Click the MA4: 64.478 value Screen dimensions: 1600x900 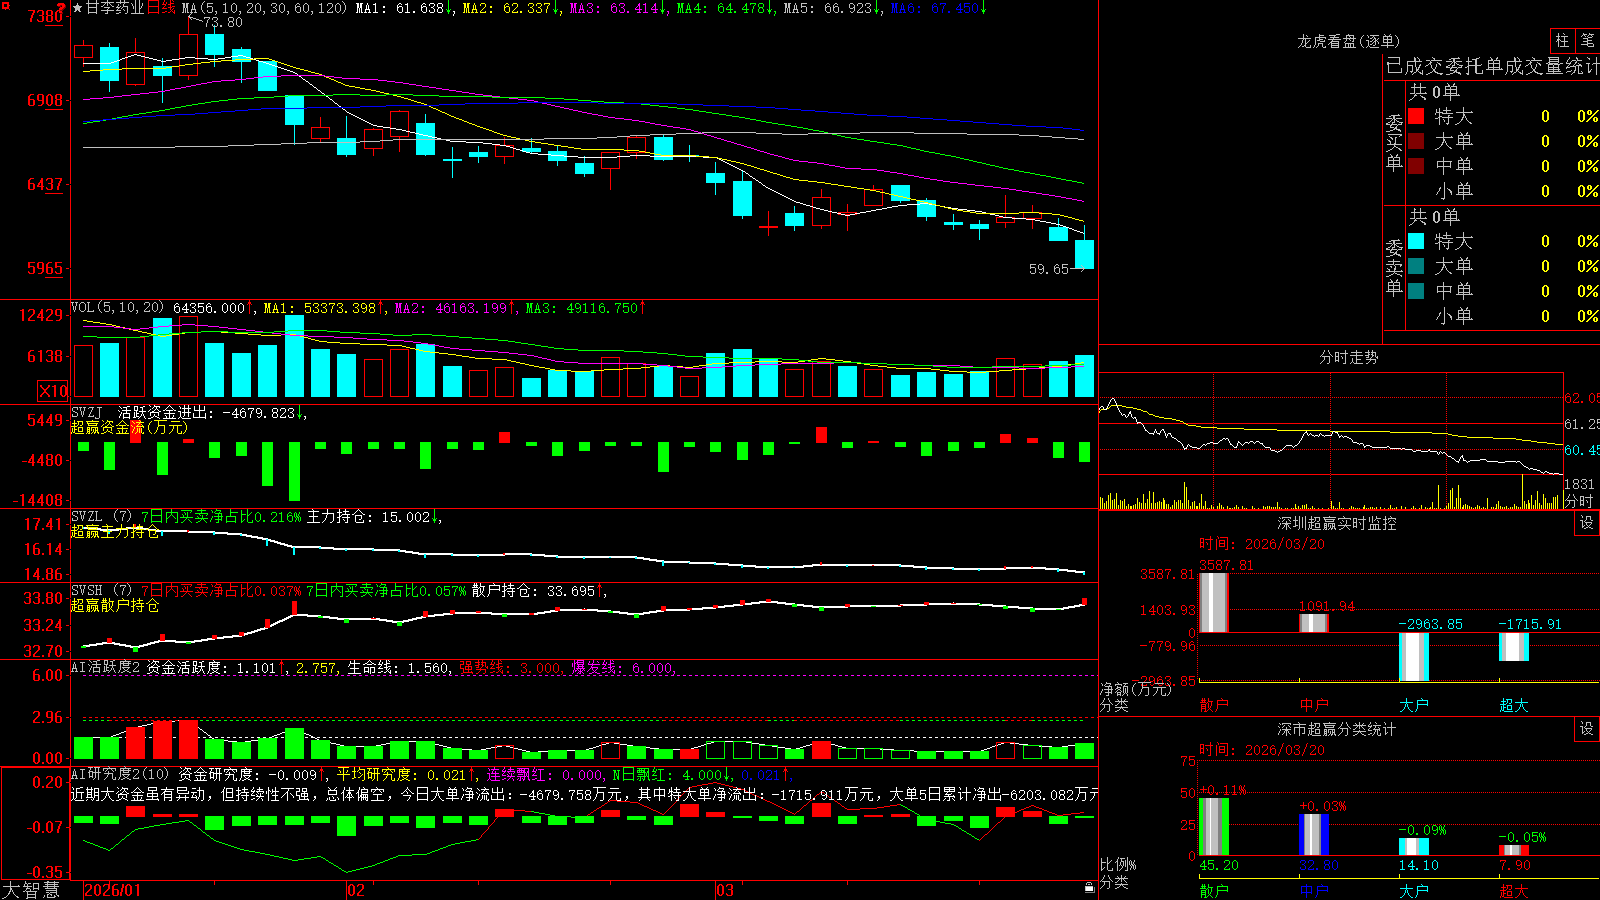point(725,8)
